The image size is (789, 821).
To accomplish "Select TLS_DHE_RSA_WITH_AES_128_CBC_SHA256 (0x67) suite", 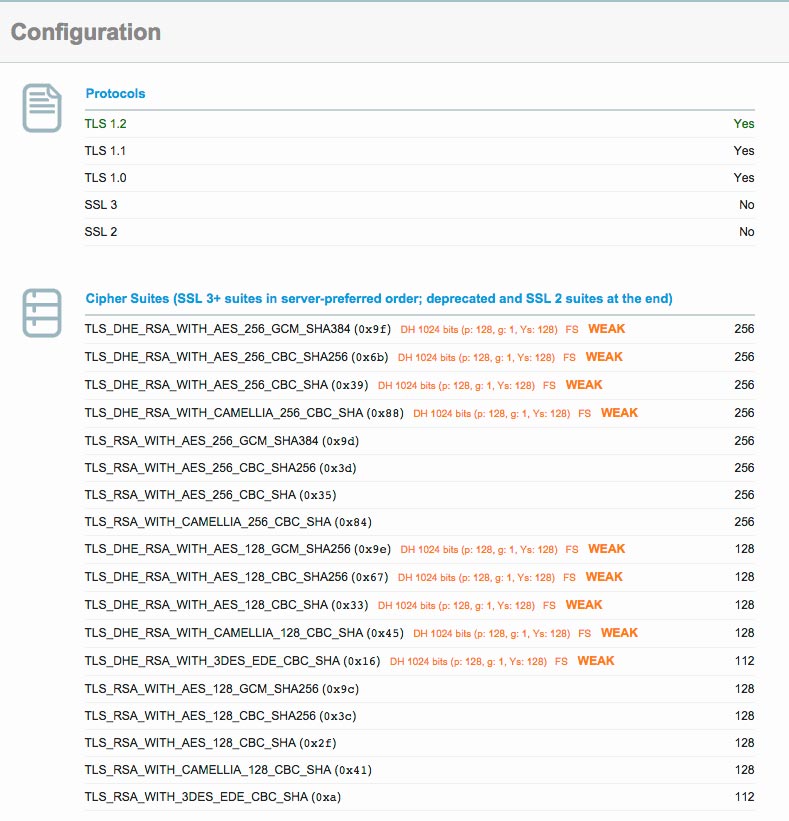I will click(x=419, y=578).
